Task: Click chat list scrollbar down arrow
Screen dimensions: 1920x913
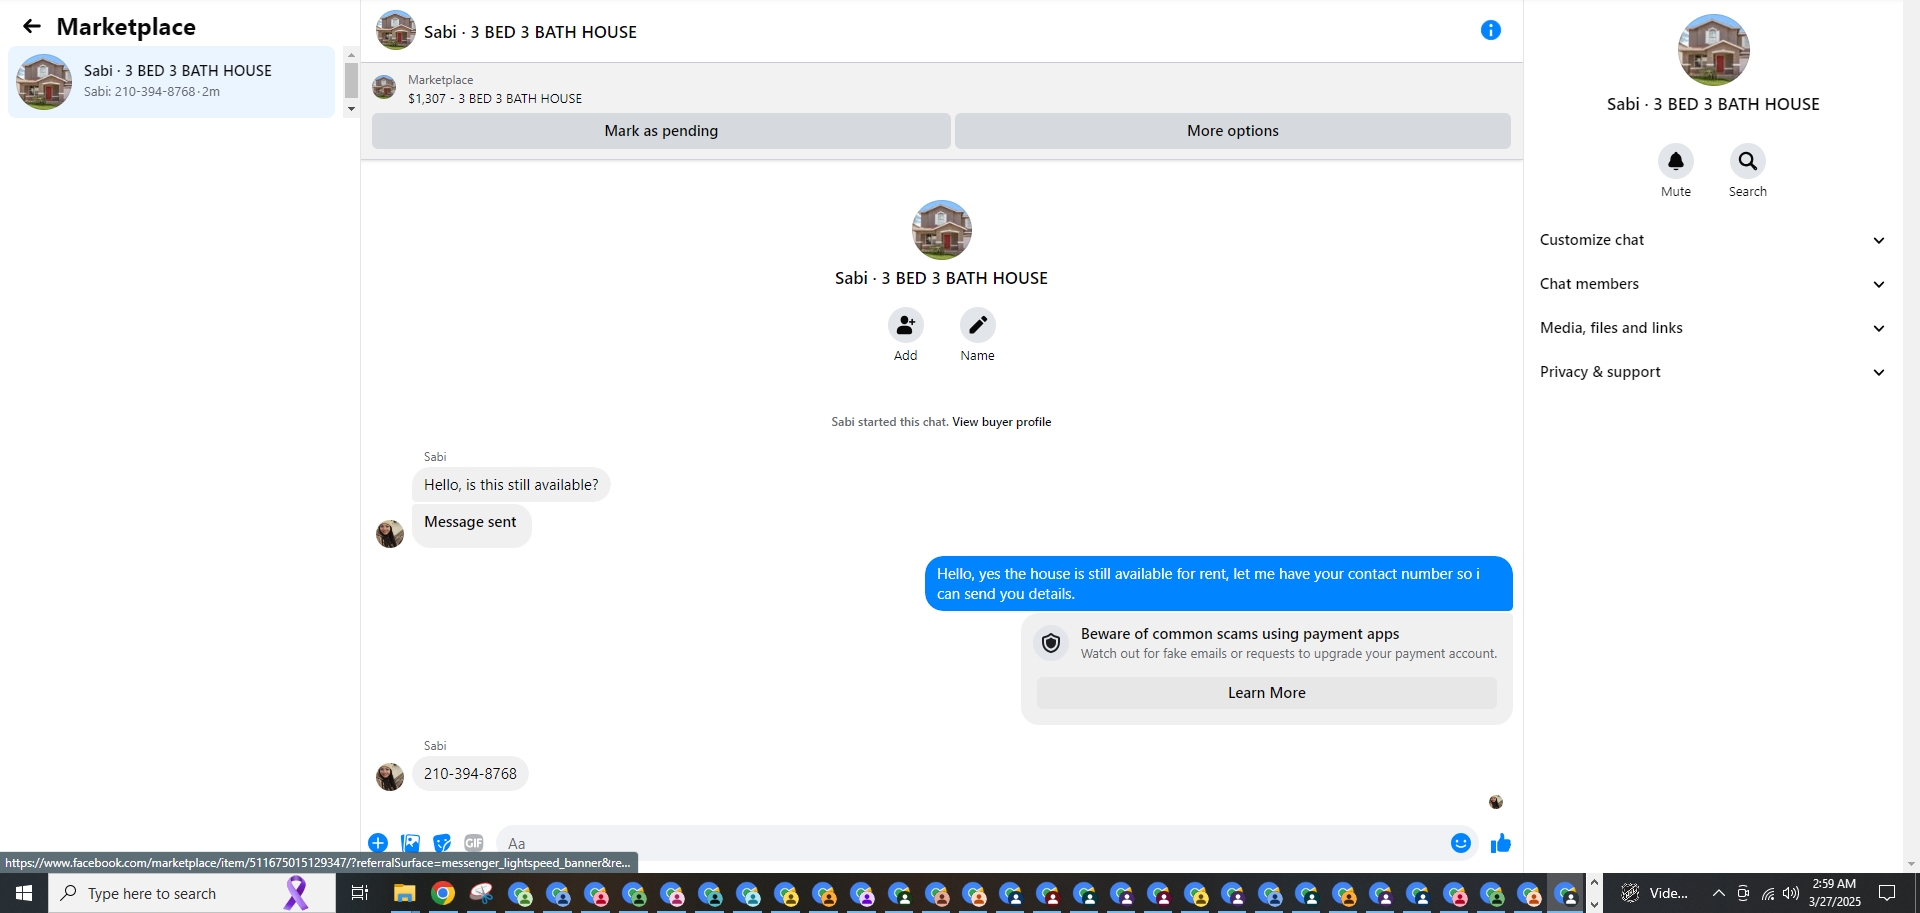Action: click(351, 109)
